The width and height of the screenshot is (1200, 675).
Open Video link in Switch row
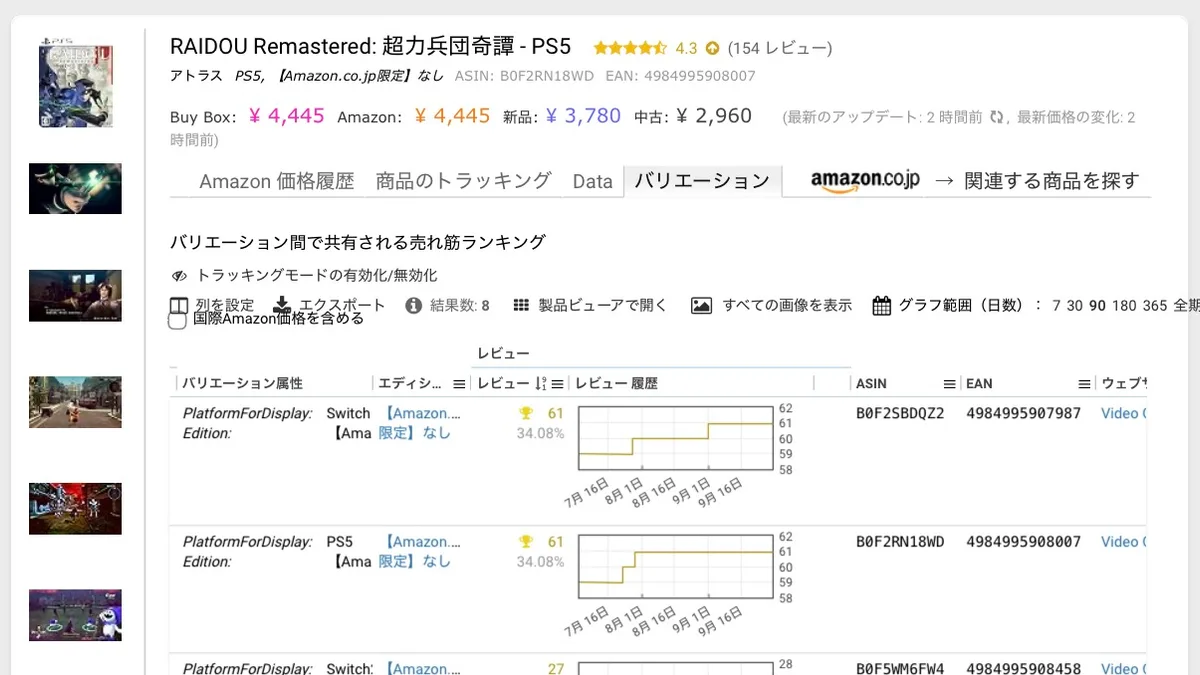click(x=1123, y=413)
